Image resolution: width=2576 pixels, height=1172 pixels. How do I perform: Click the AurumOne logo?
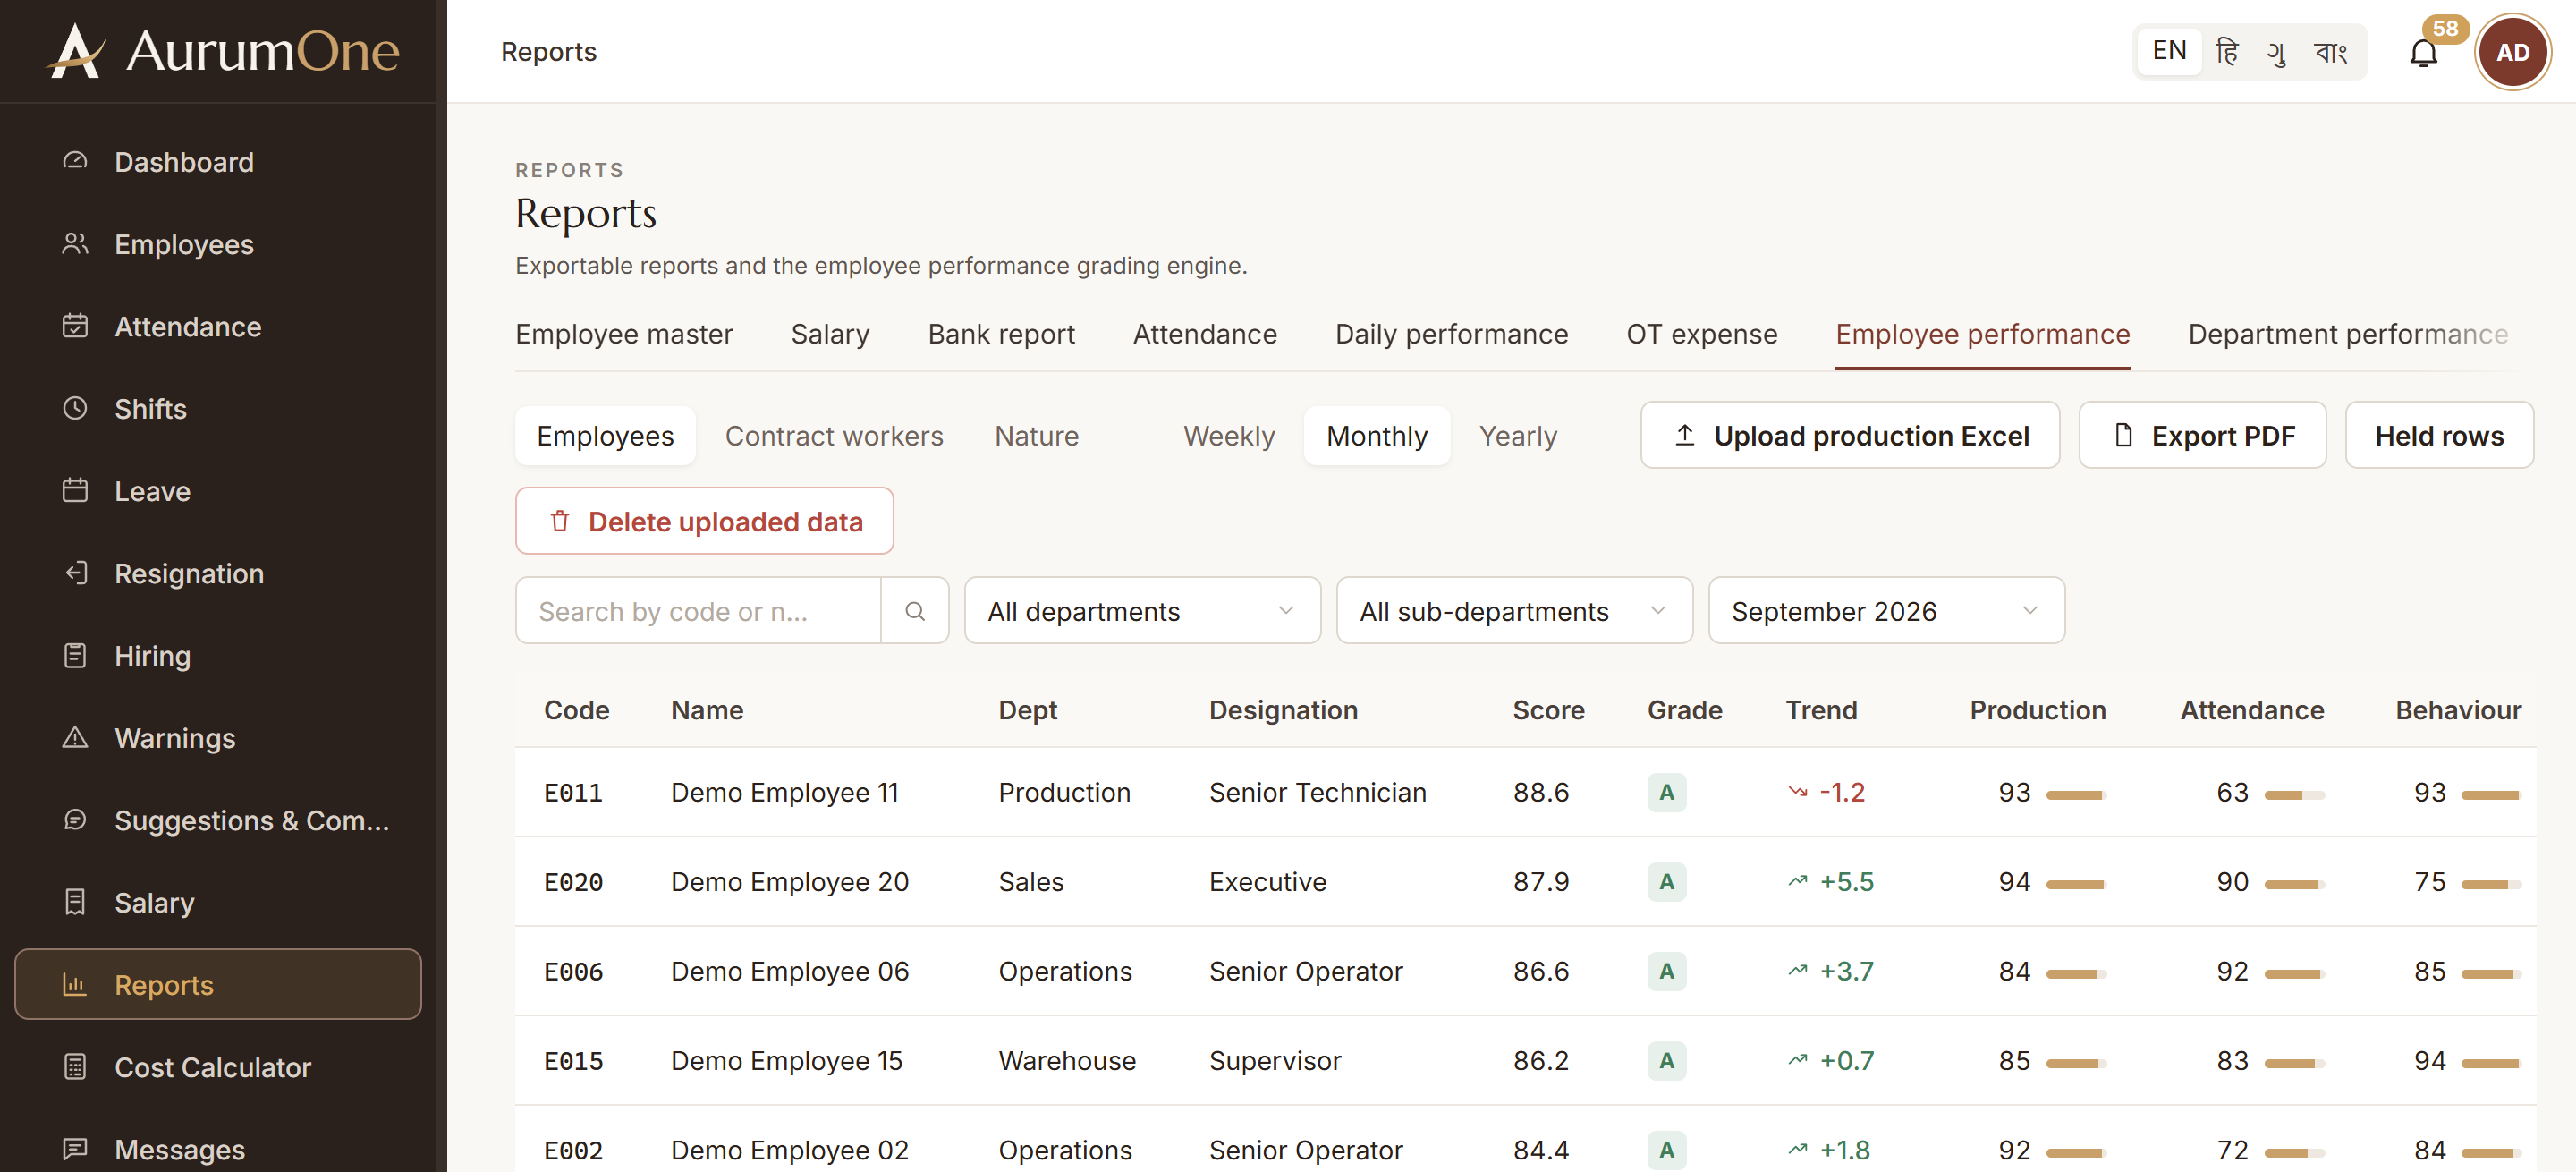223,50
